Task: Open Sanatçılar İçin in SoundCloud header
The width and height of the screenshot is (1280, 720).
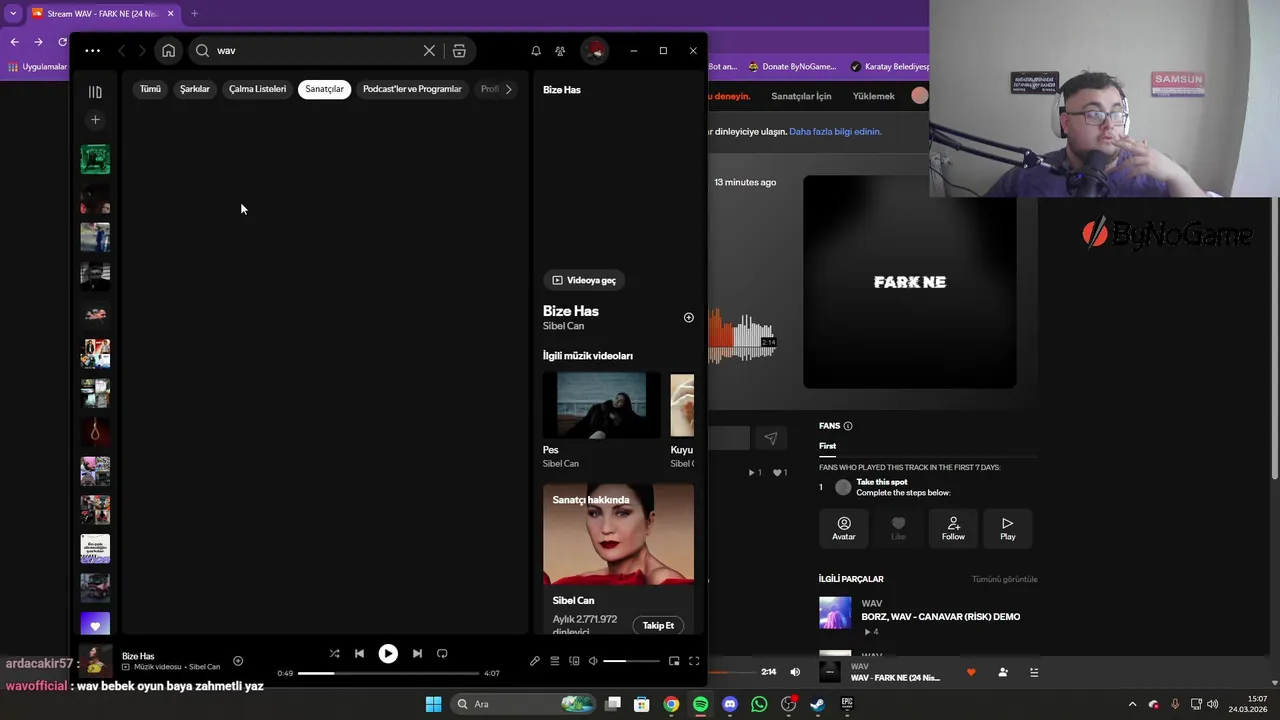Action: 801,96
